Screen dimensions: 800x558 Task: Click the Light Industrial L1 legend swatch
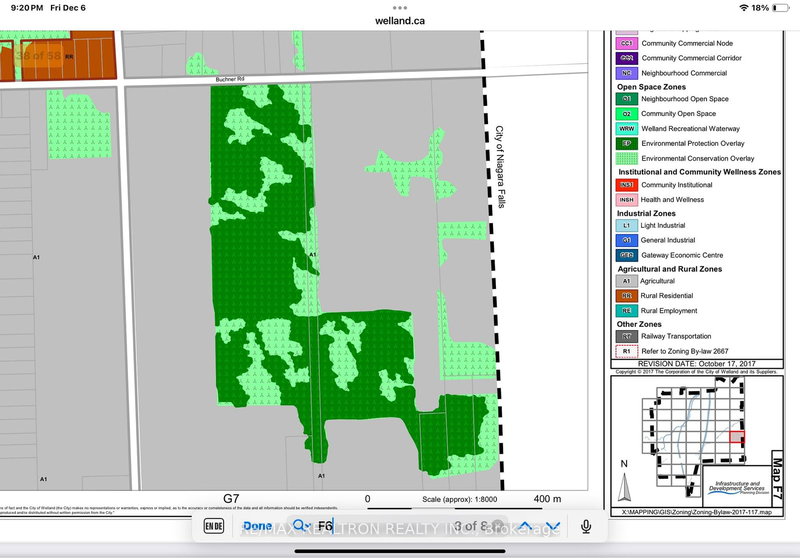coord(626,227)
